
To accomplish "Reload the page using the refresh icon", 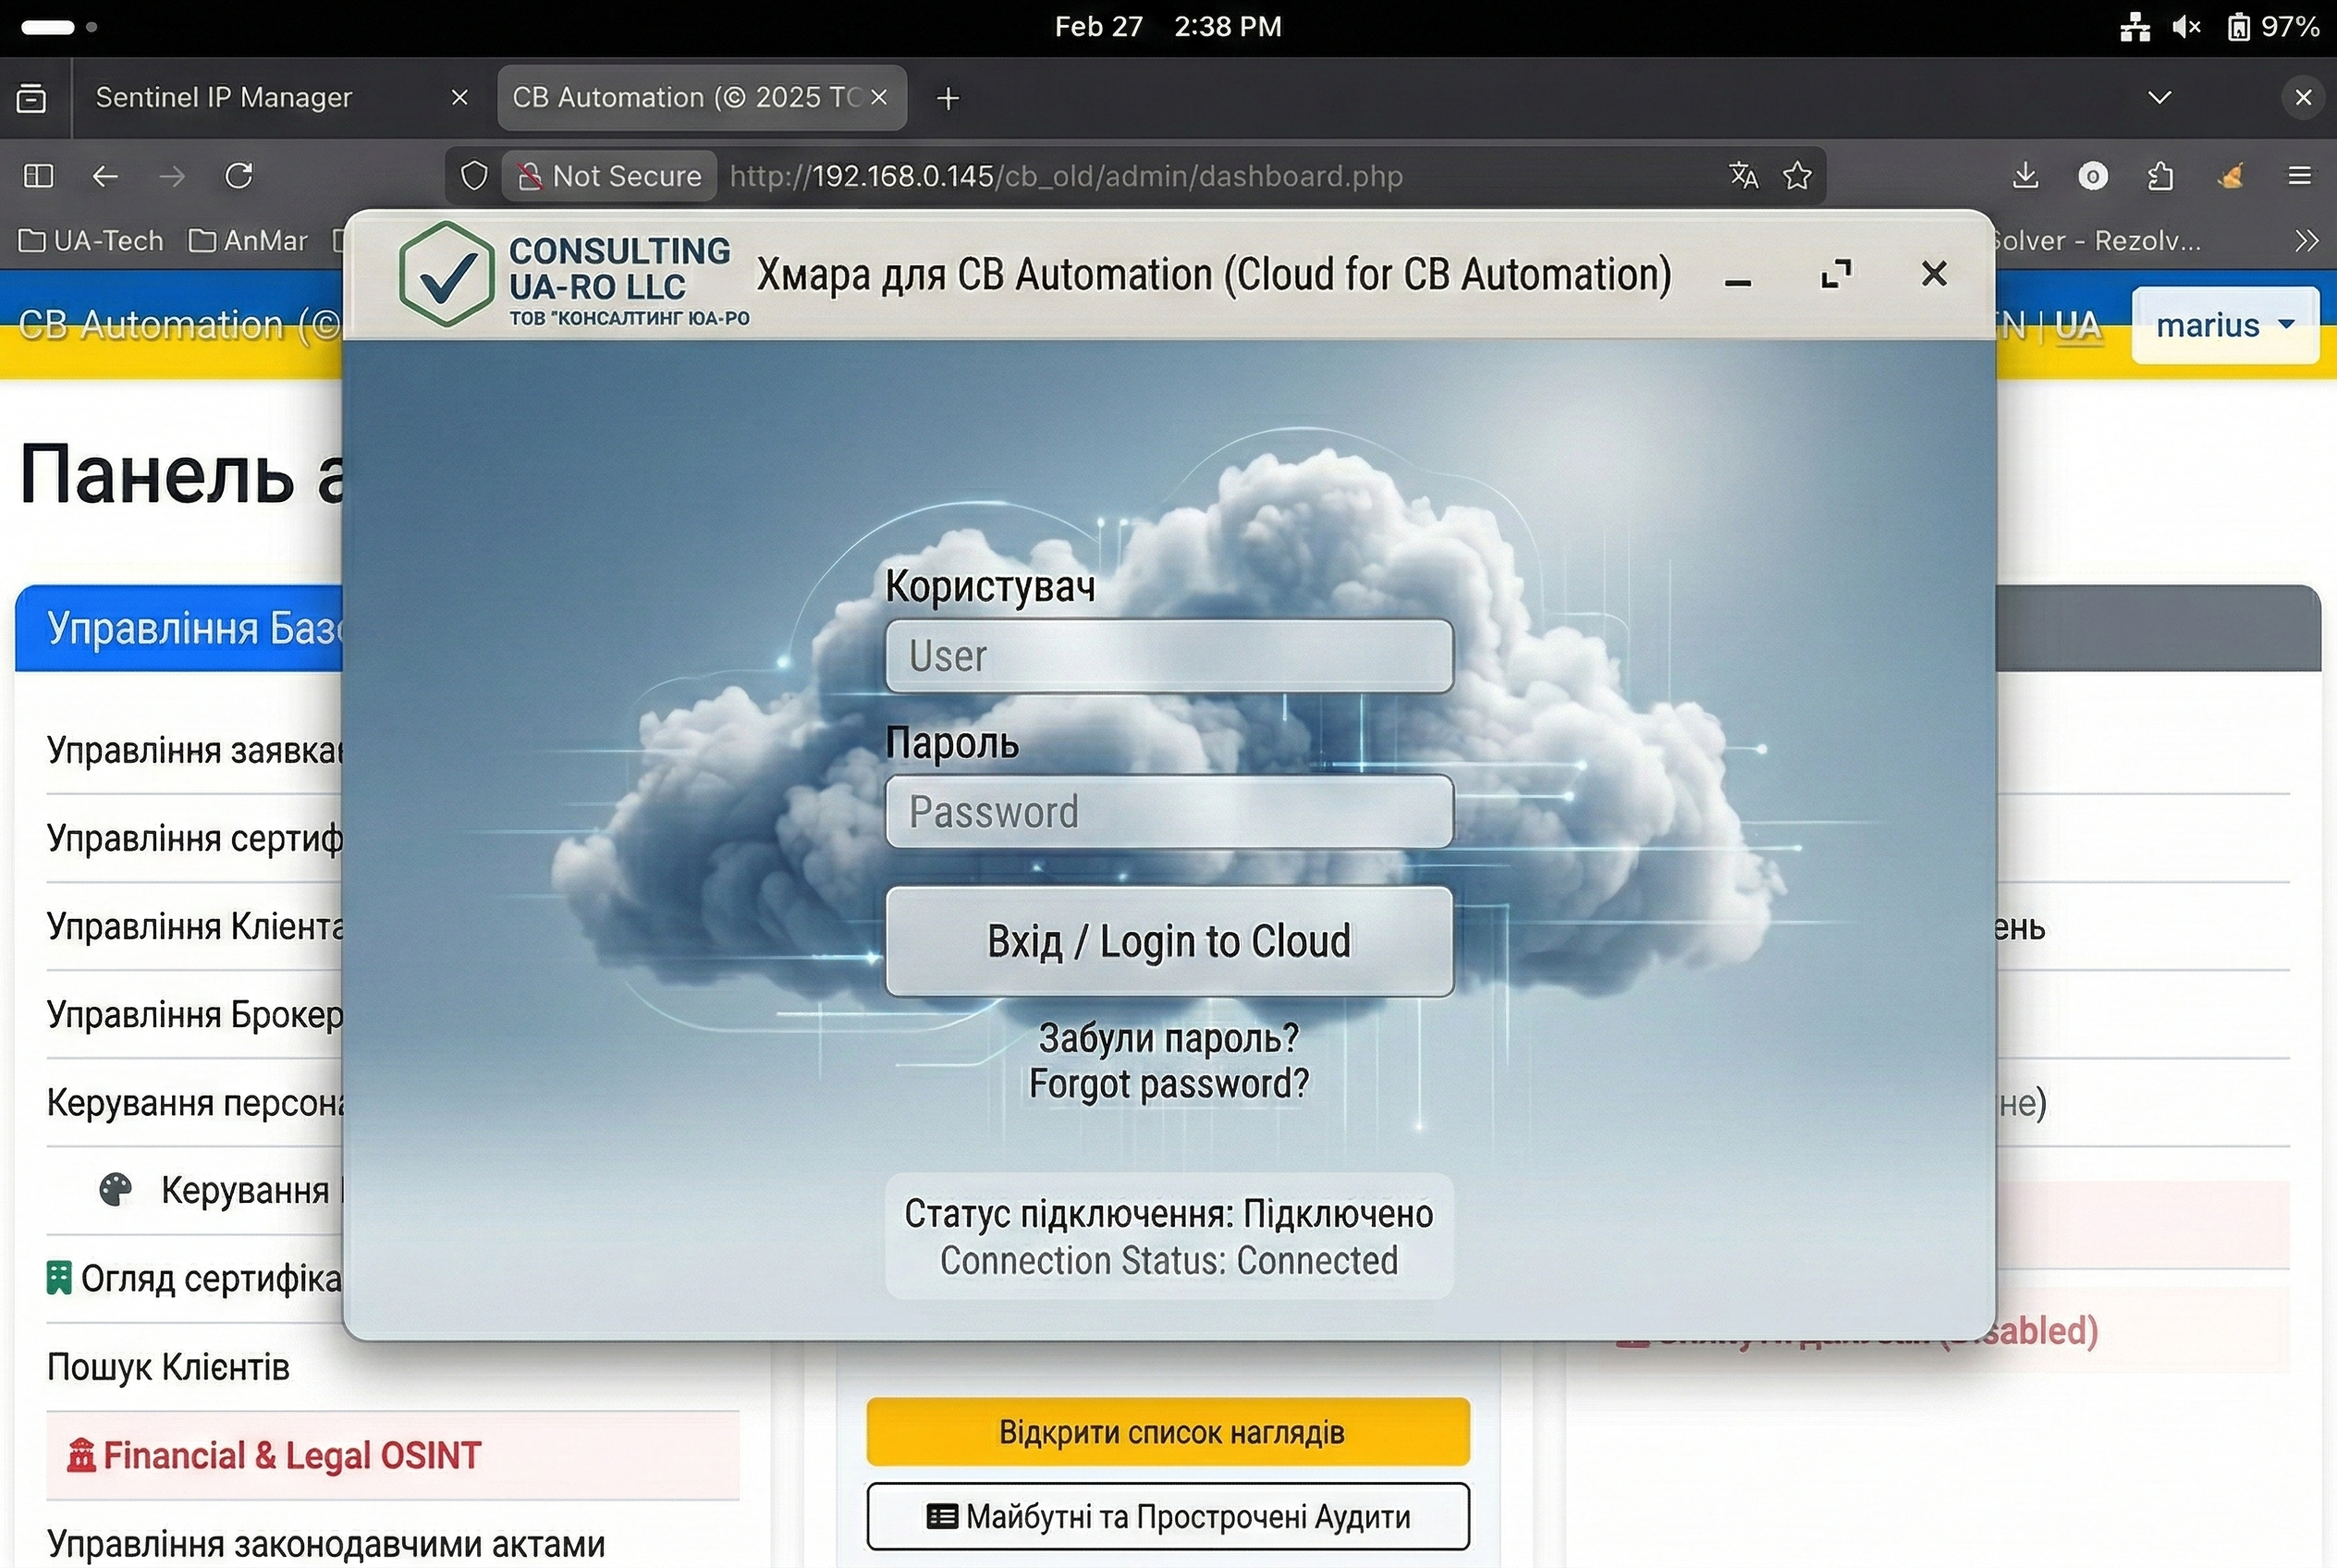I will [x=240, y=175].
